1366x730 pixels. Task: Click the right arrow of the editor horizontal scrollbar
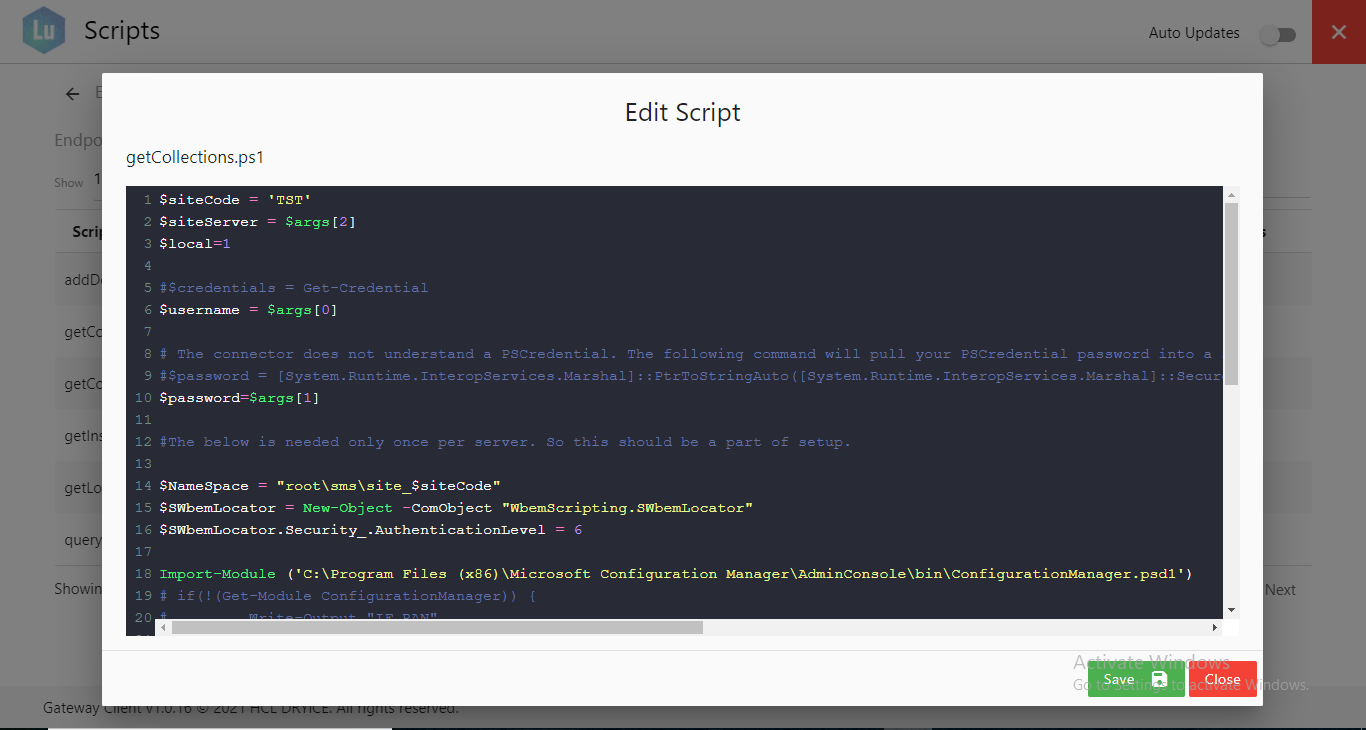tap(1214, 627)
